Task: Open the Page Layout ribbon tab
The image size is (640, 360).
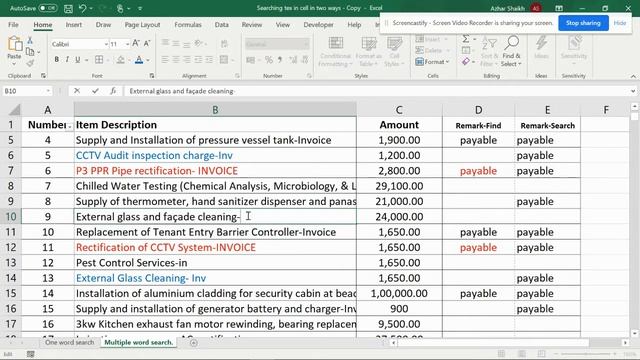Action: (142, 25)
